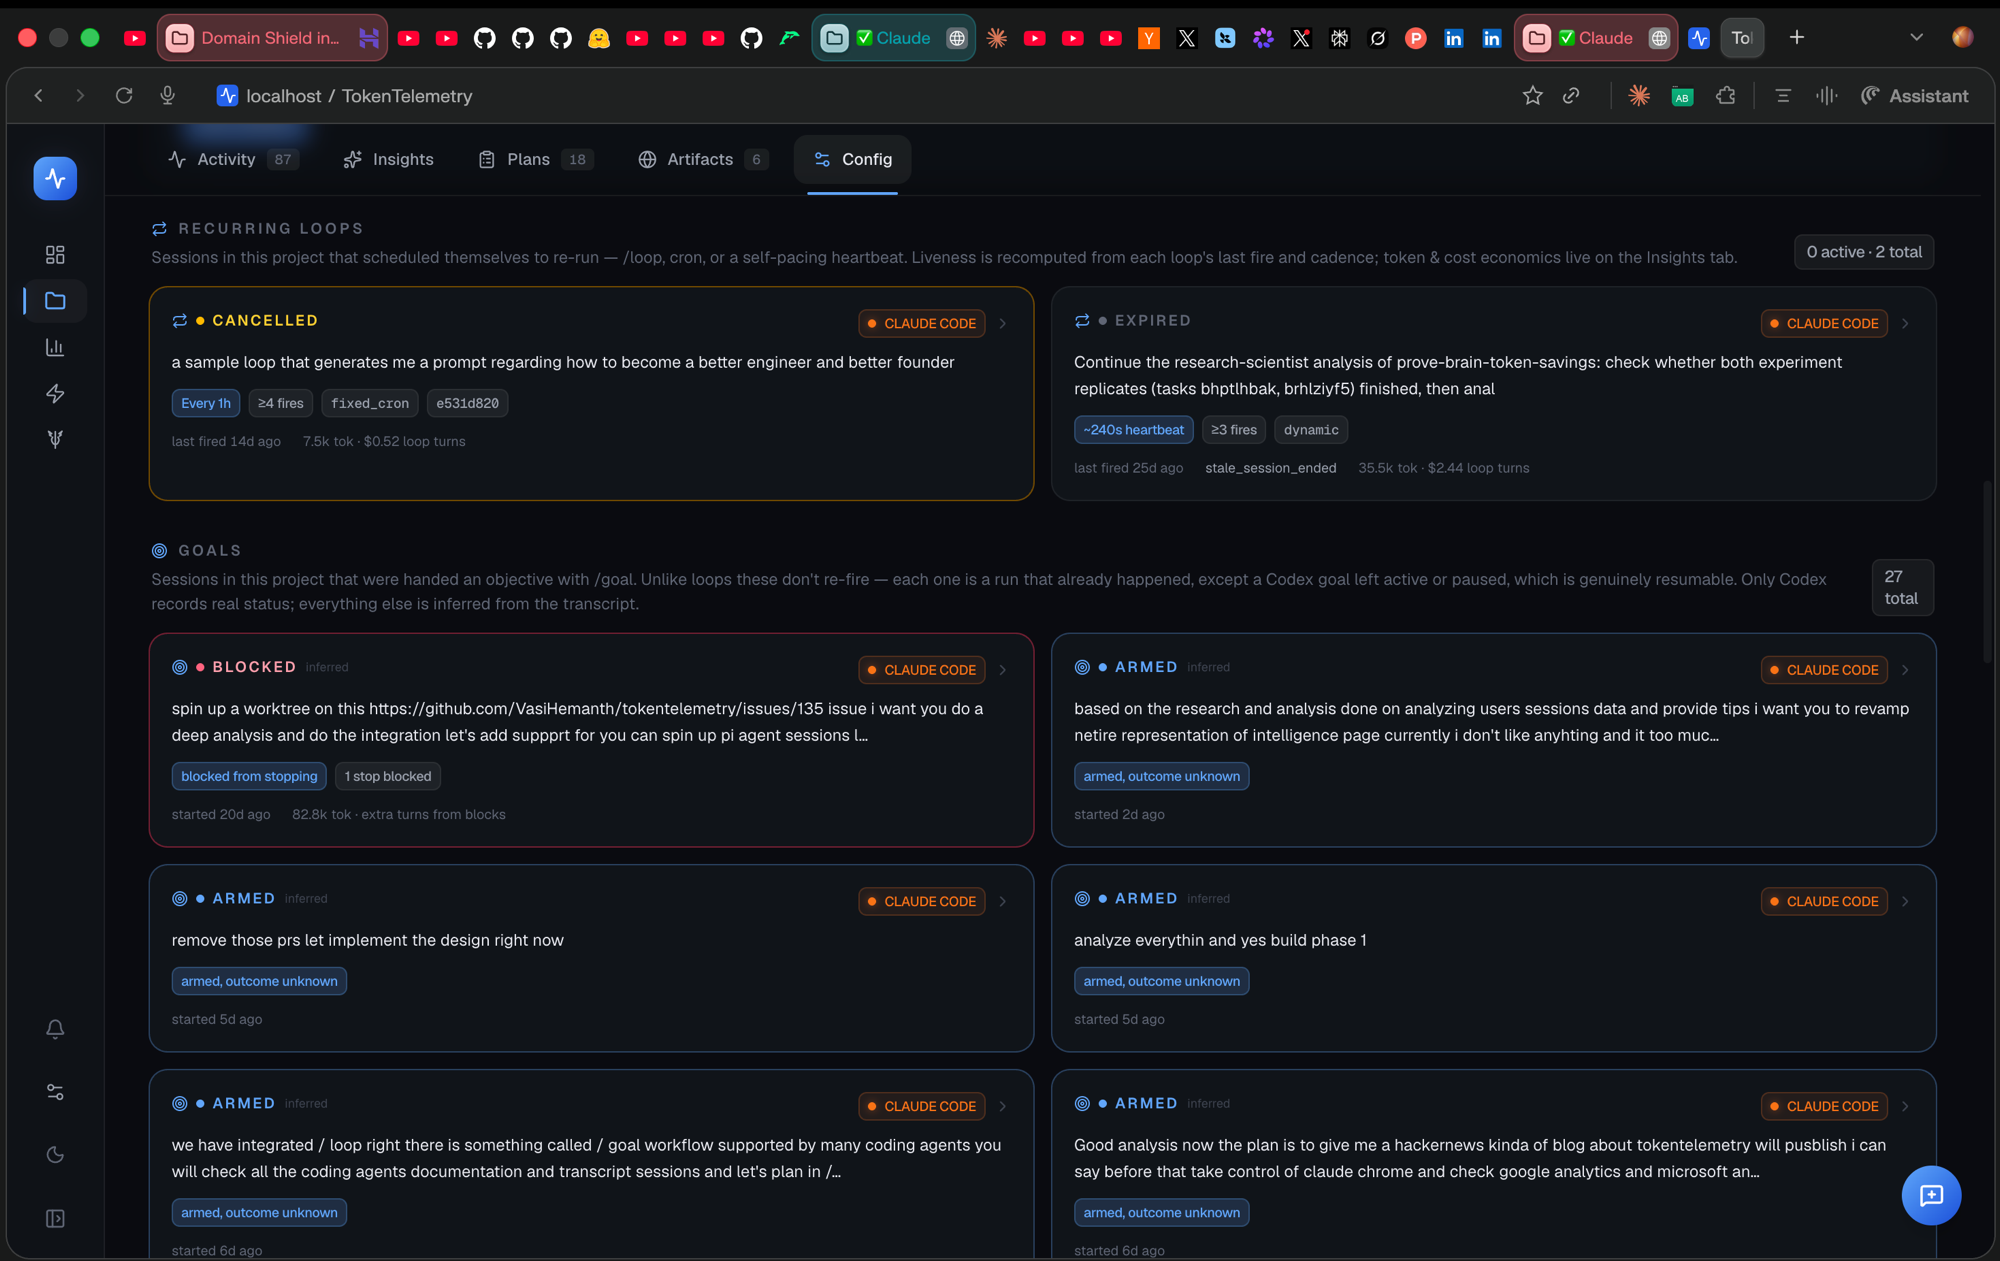Expand the EXPIRED loop card chevron

click(x=1905, y=324)
